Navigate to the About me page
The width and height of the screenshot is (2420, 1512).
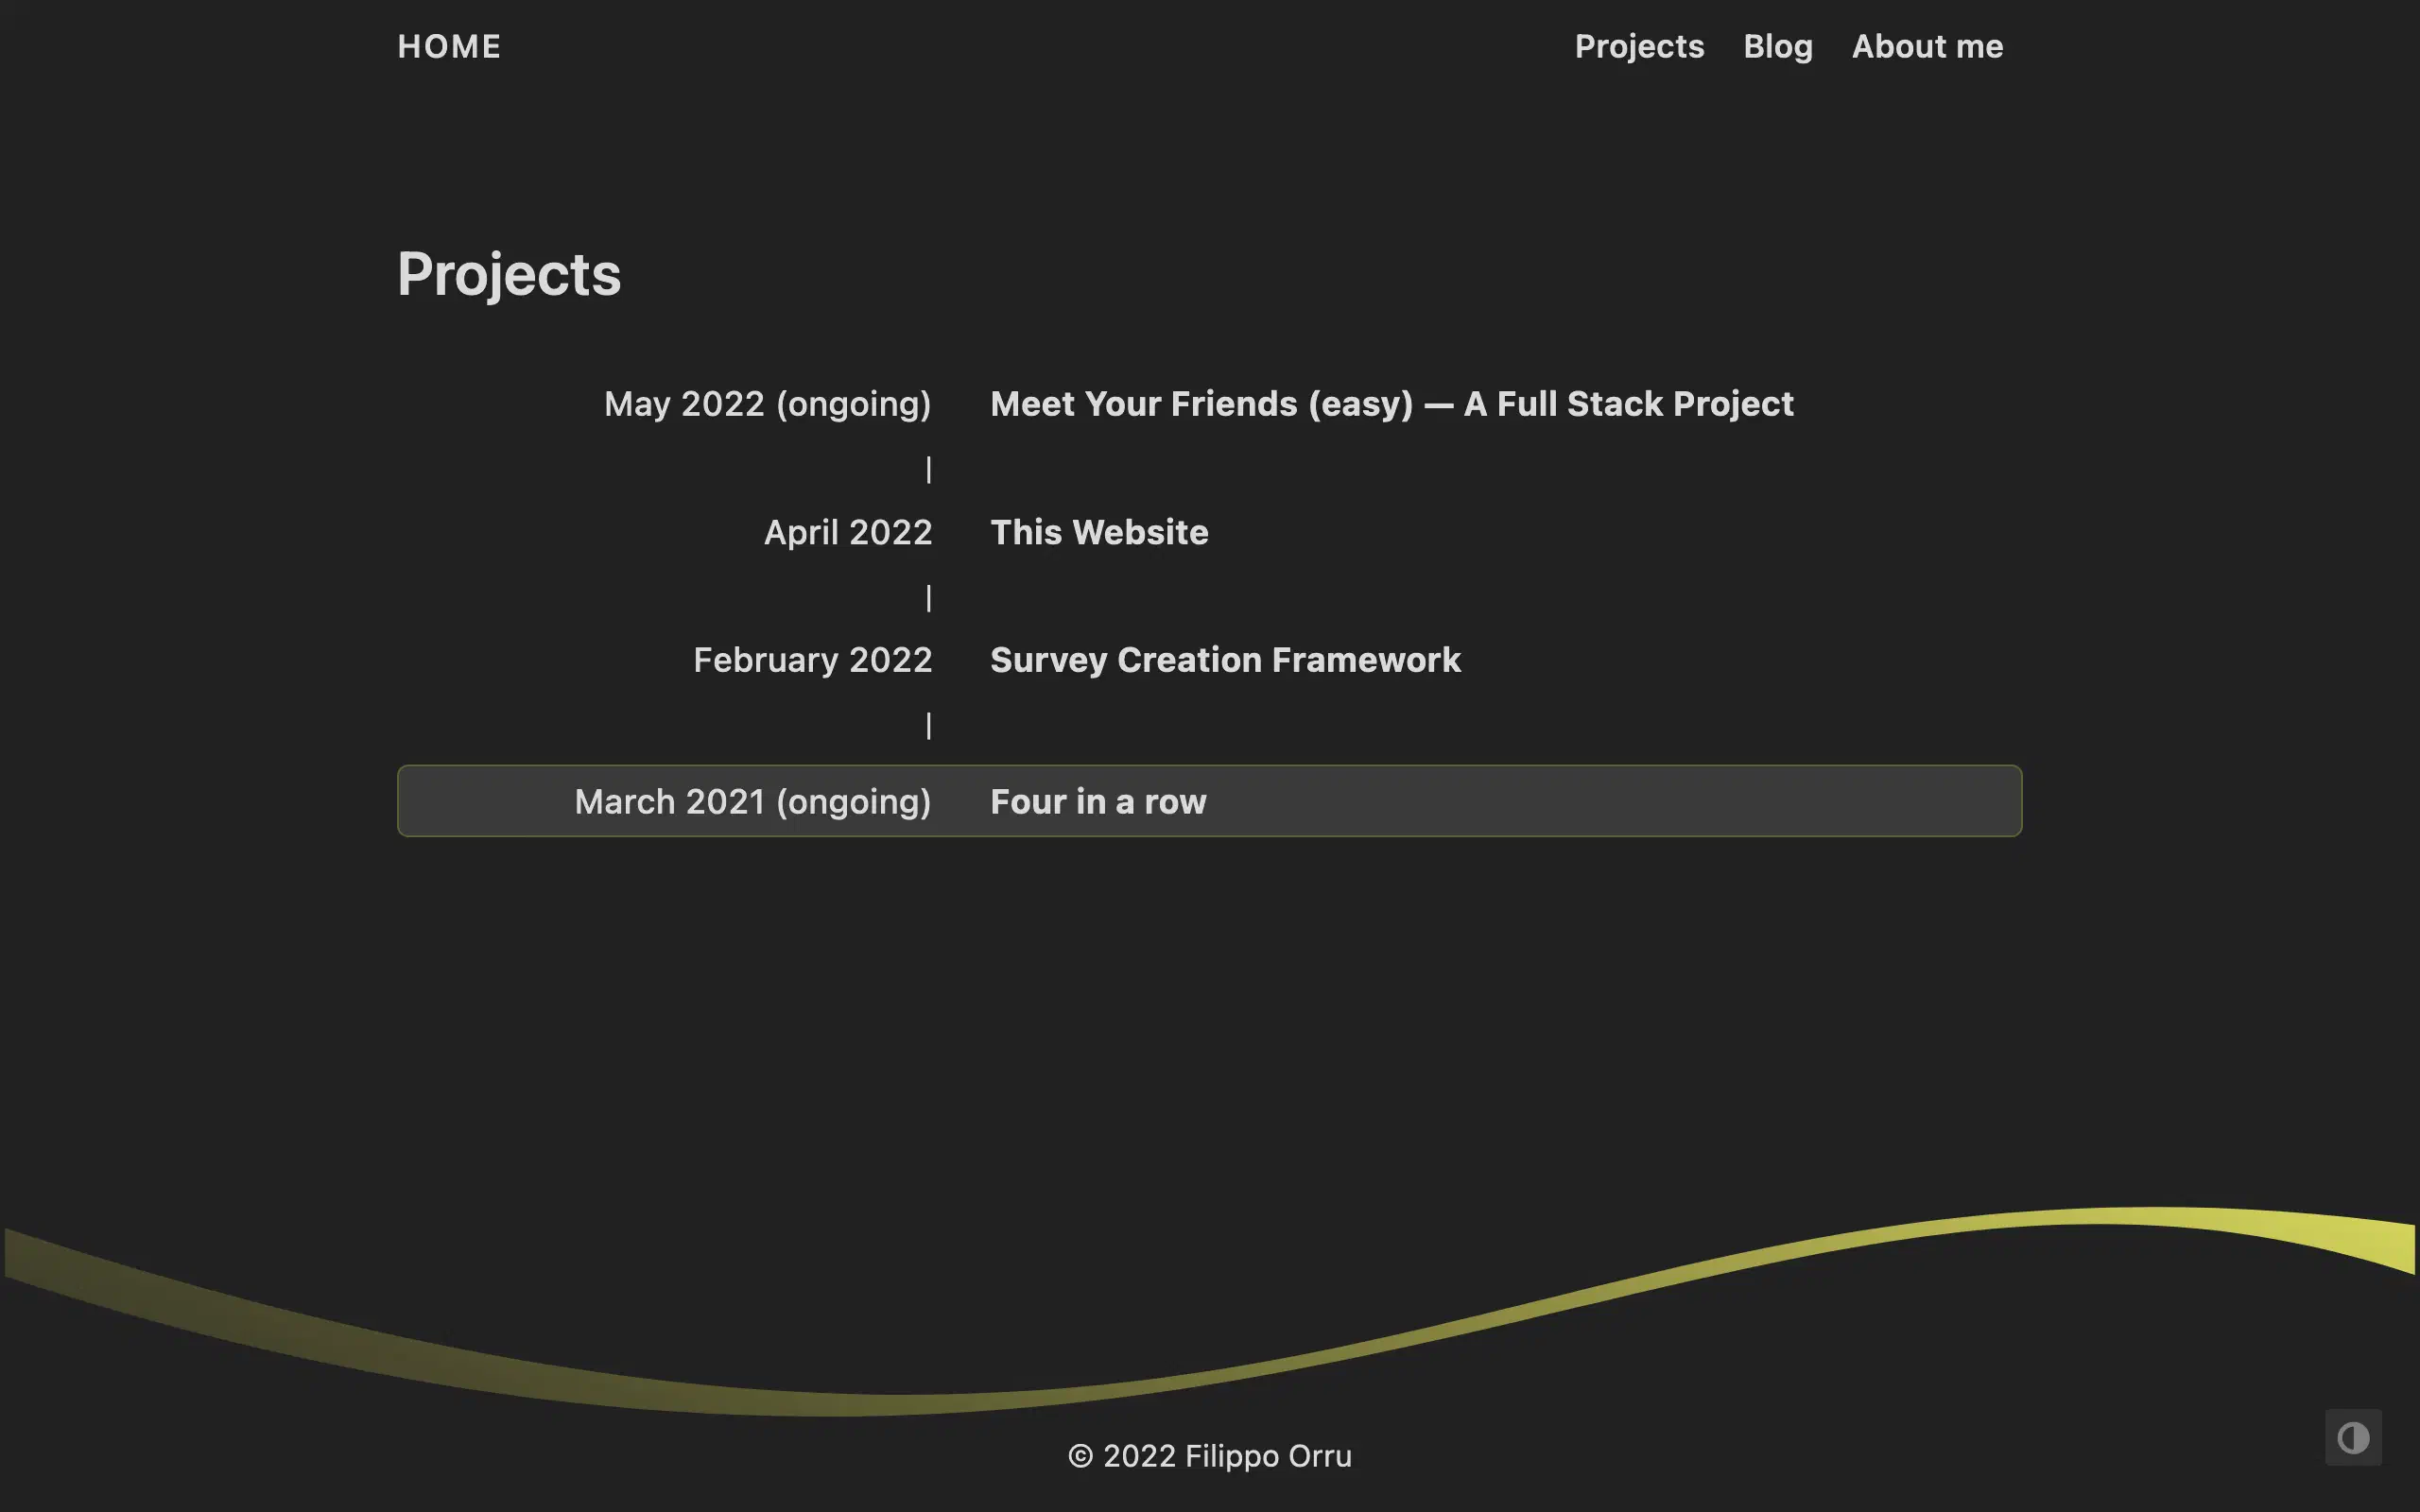[1927, 47]
